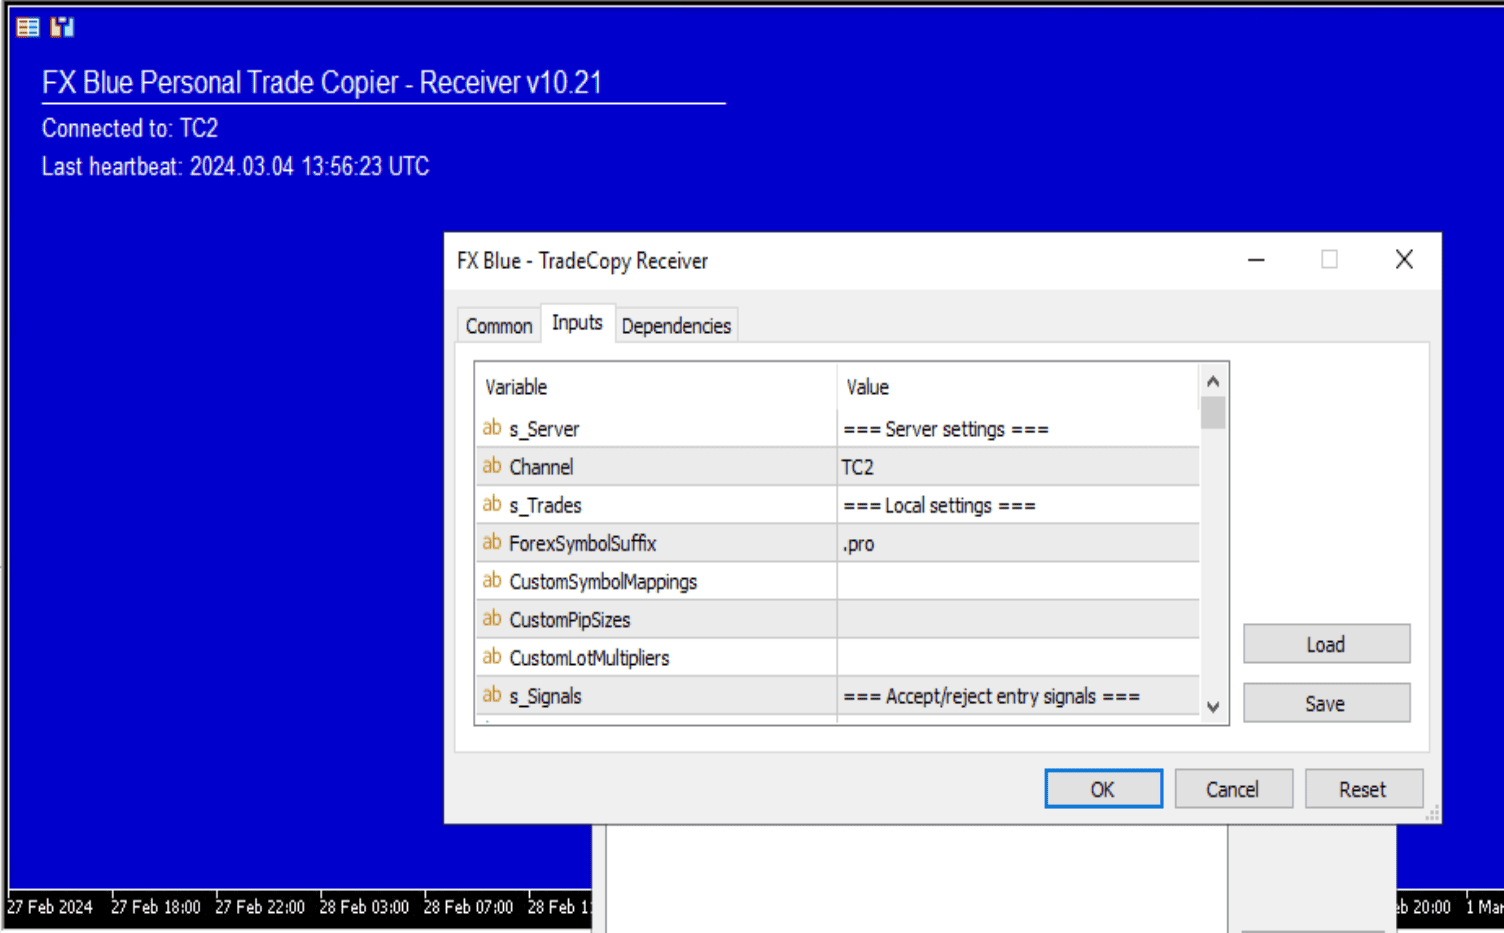
Task: Click the ab icon next to s_Signals row
Action: coord(492,695)
